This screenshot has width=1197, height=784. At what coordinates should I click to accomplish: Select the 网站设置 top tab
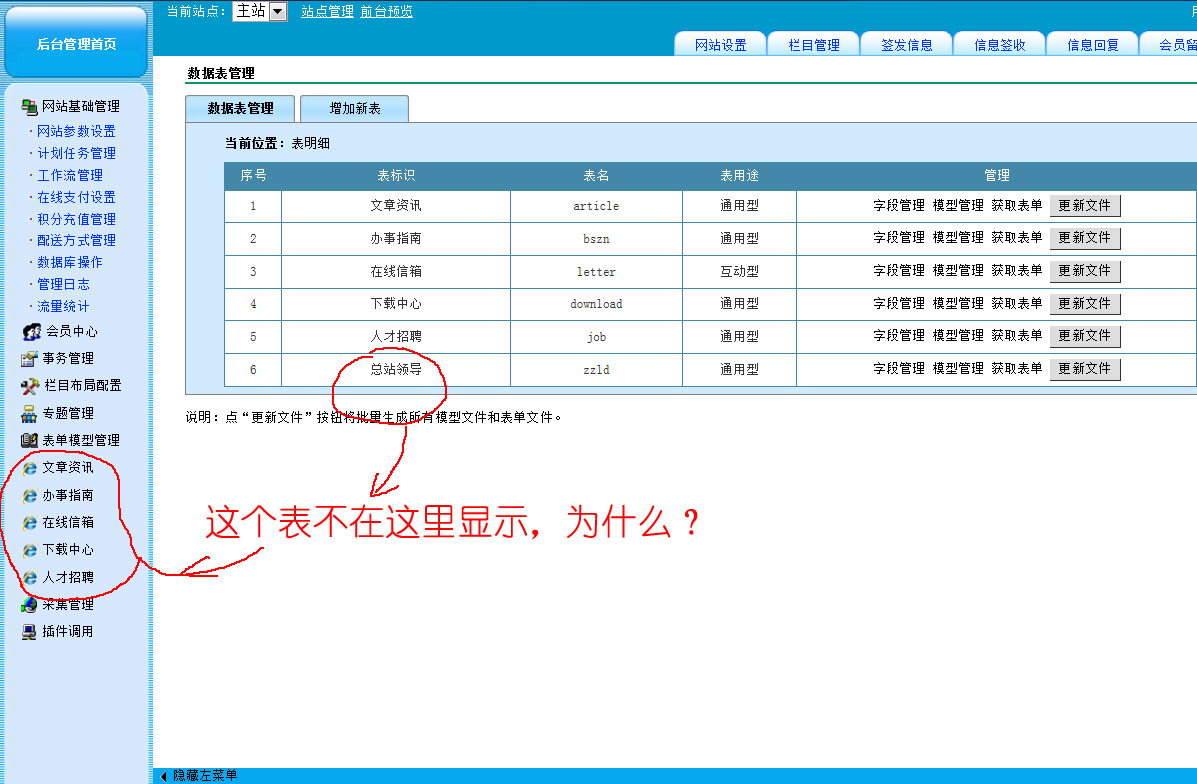coord(720,45)
